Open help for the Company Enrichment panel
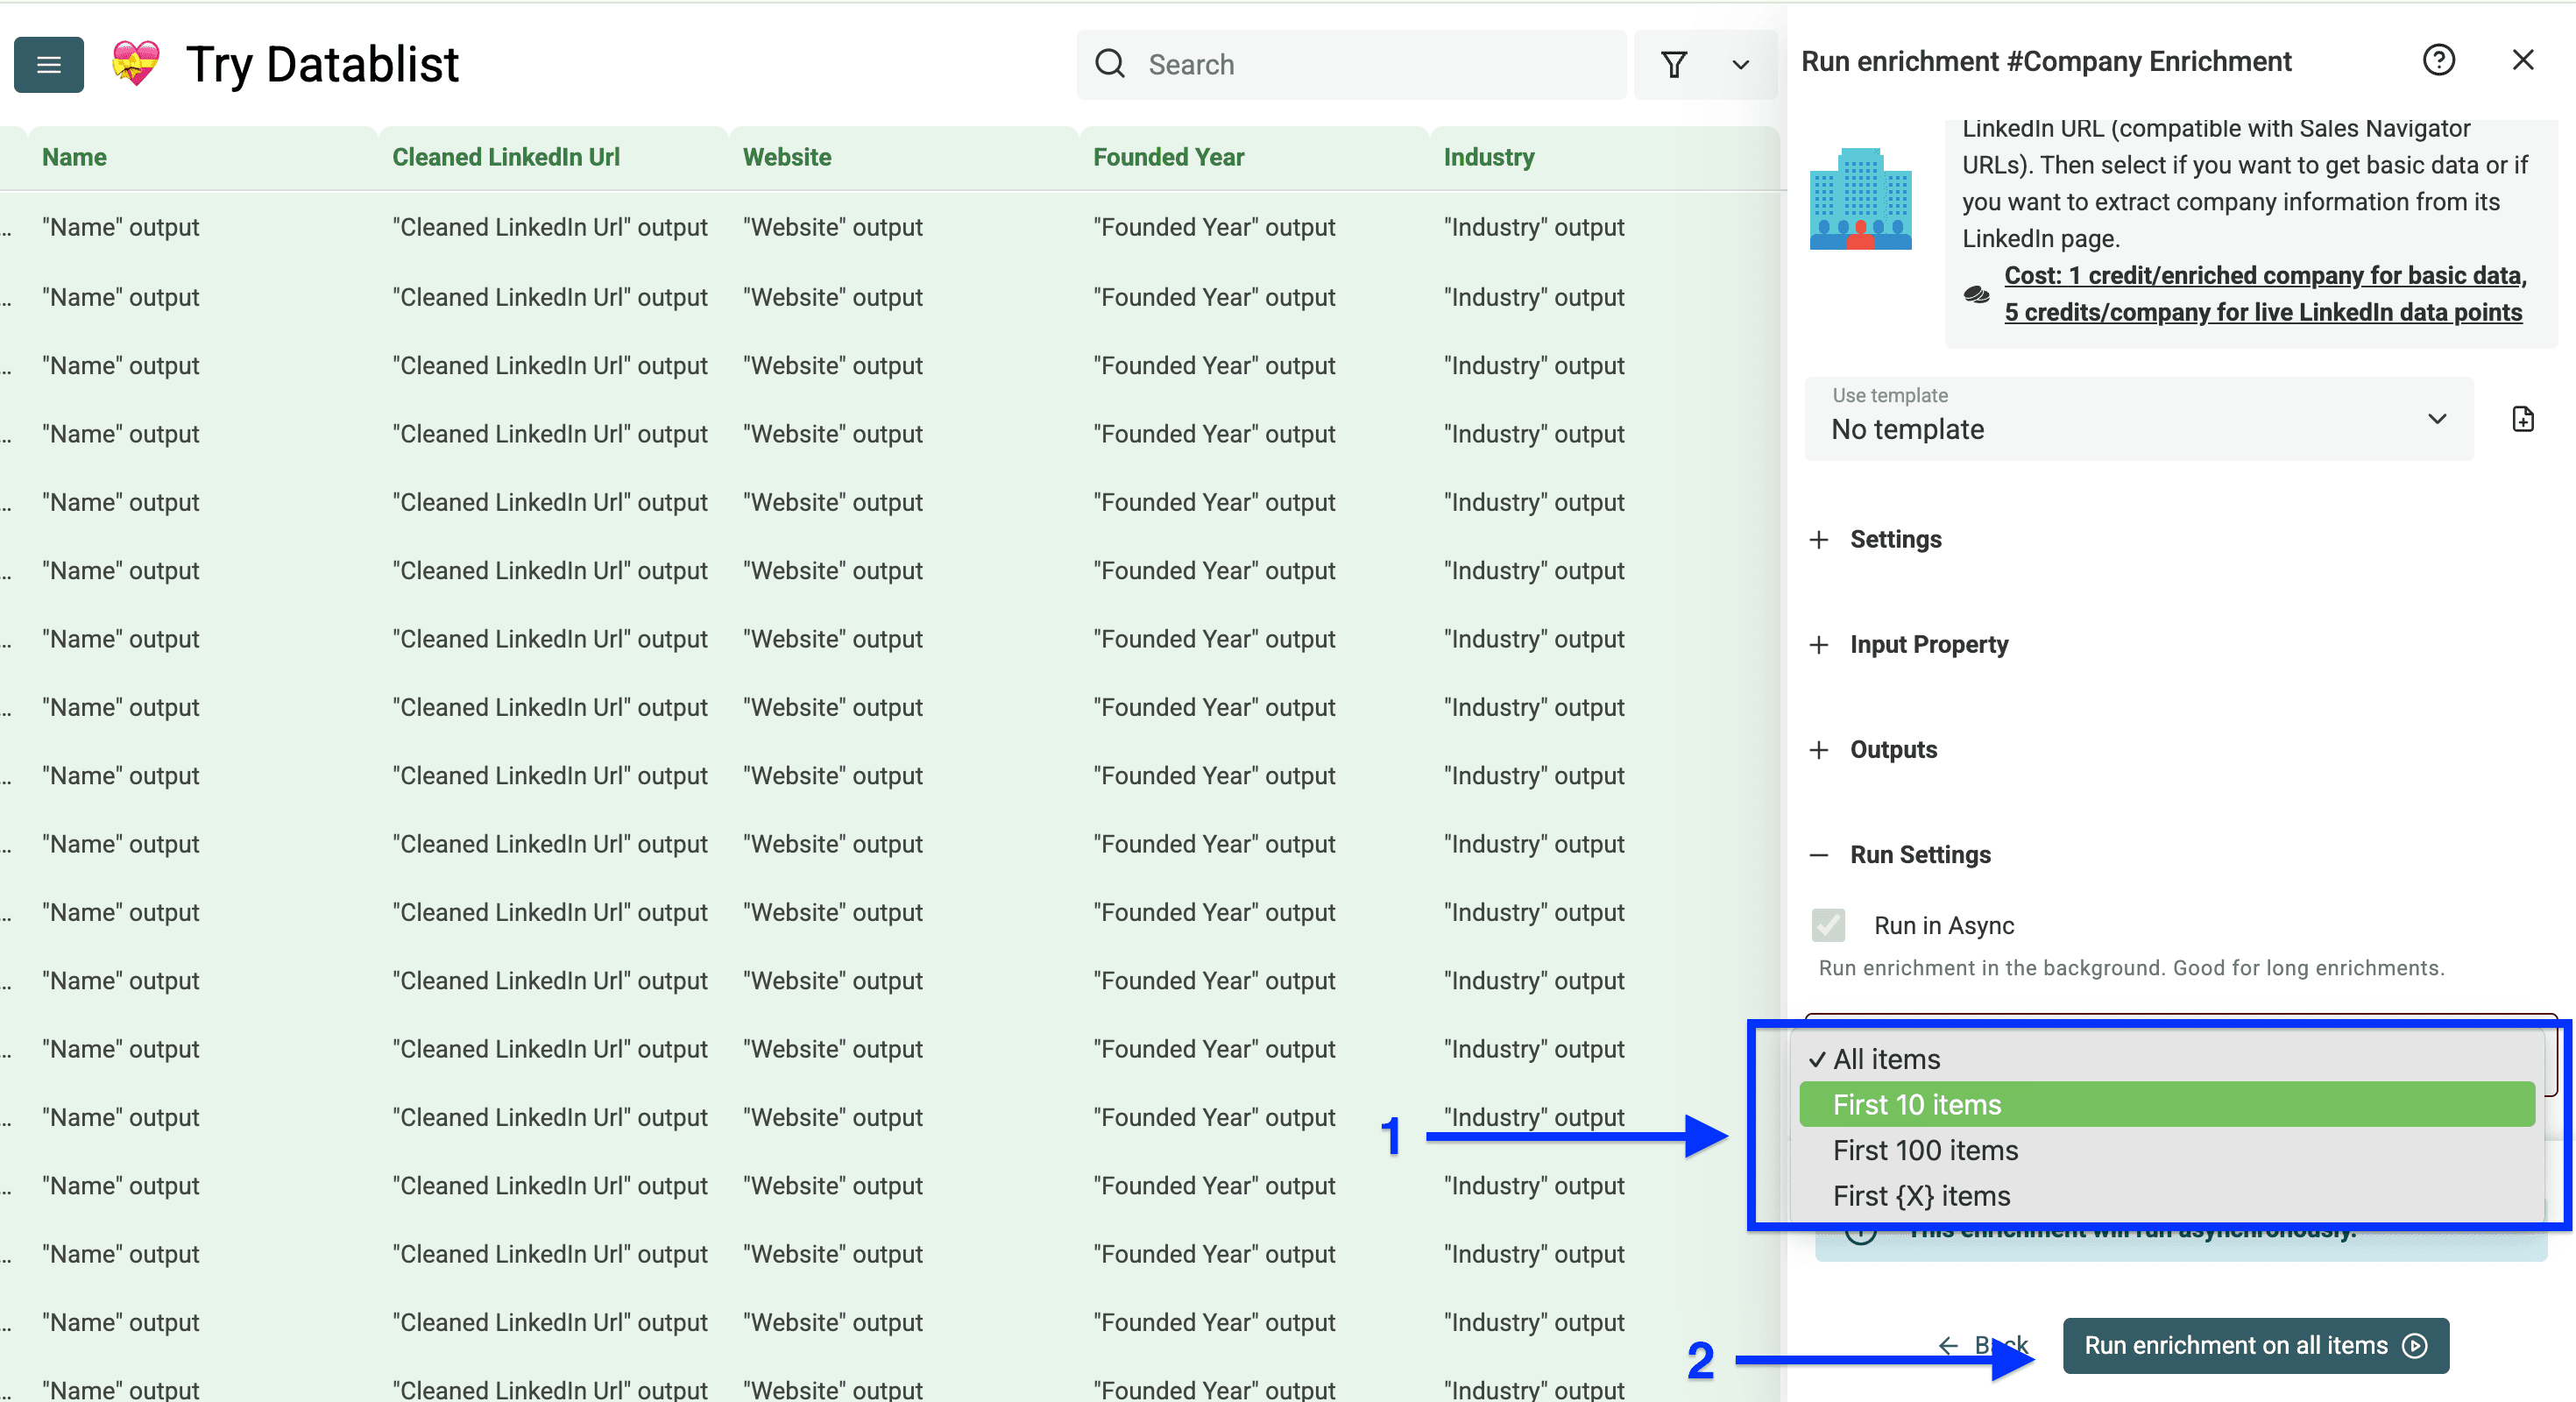Image resolution: width=2576 pixels, height=1402 pixels. tap(2440, 60)
